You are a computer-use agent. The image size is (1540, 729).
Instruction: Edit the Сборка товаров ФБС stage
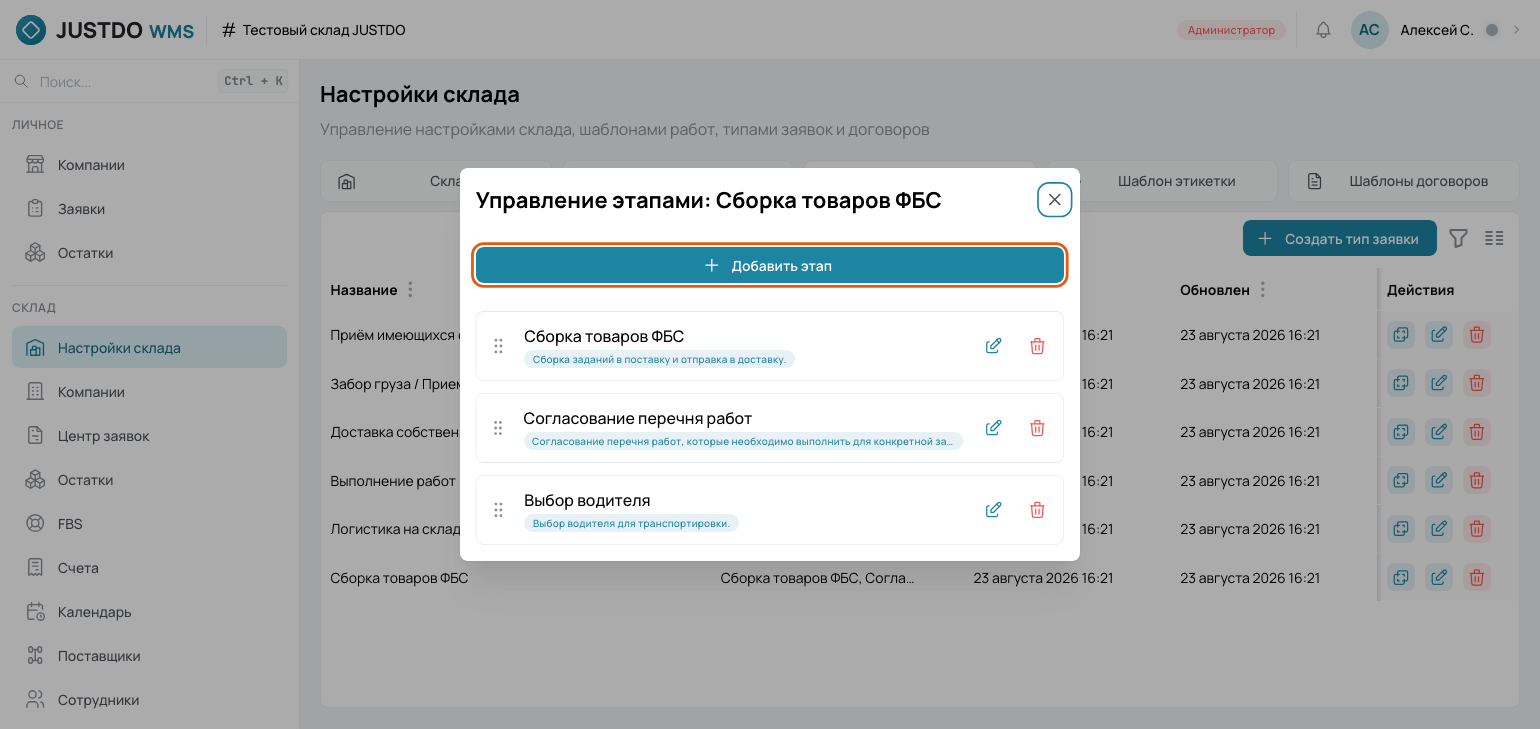(993, 346)
